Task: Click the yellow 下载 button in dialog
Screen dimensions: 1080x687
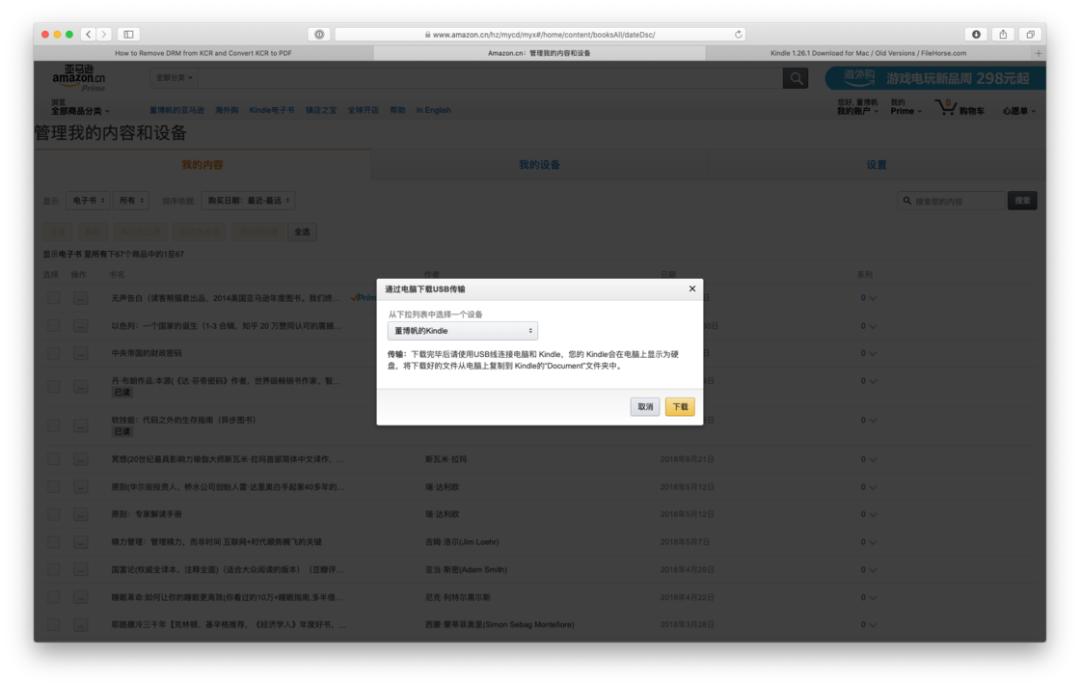Action: coord(680,407)
